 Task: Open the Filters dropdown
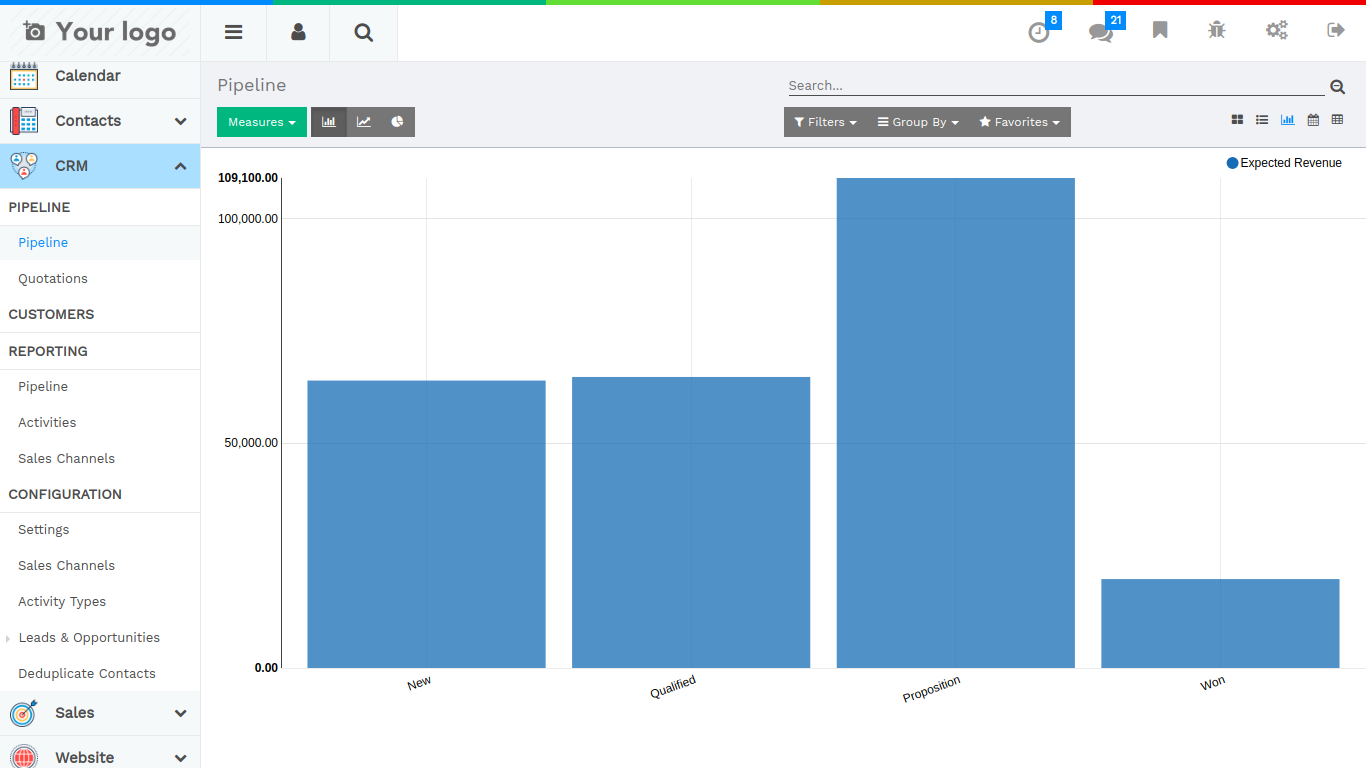tap(825, 122)
